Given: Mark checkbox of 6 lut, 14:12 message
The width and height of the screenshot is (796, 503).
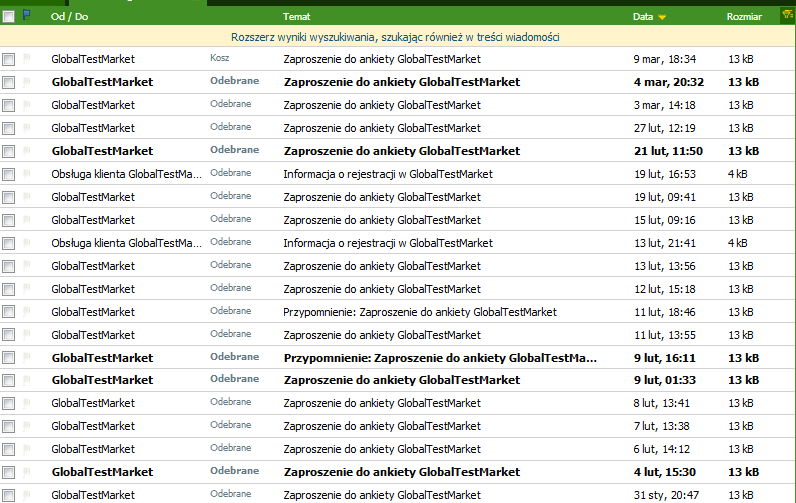Looking at the screenshot, I should pyautogui.click(x=8, y=450).
